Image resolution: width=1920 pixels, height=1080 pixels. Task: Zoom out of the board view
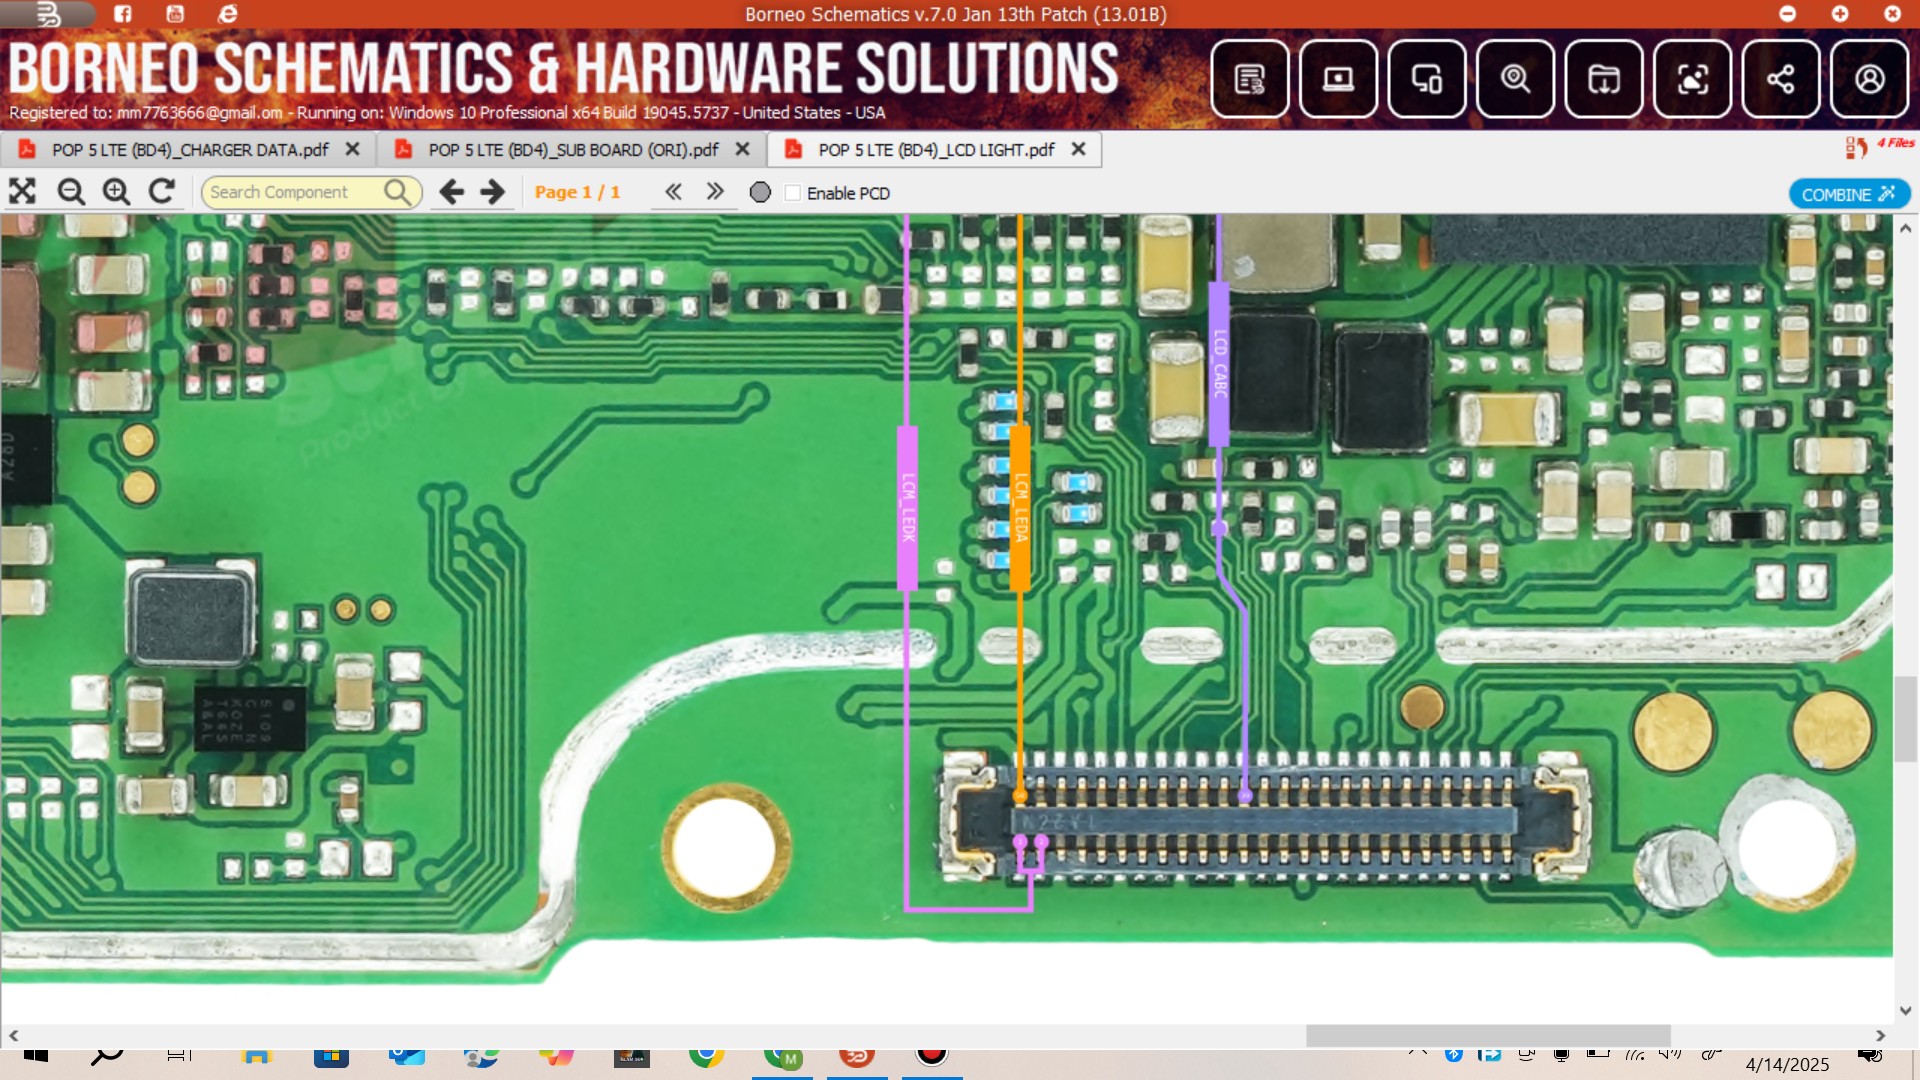point(70,191)
